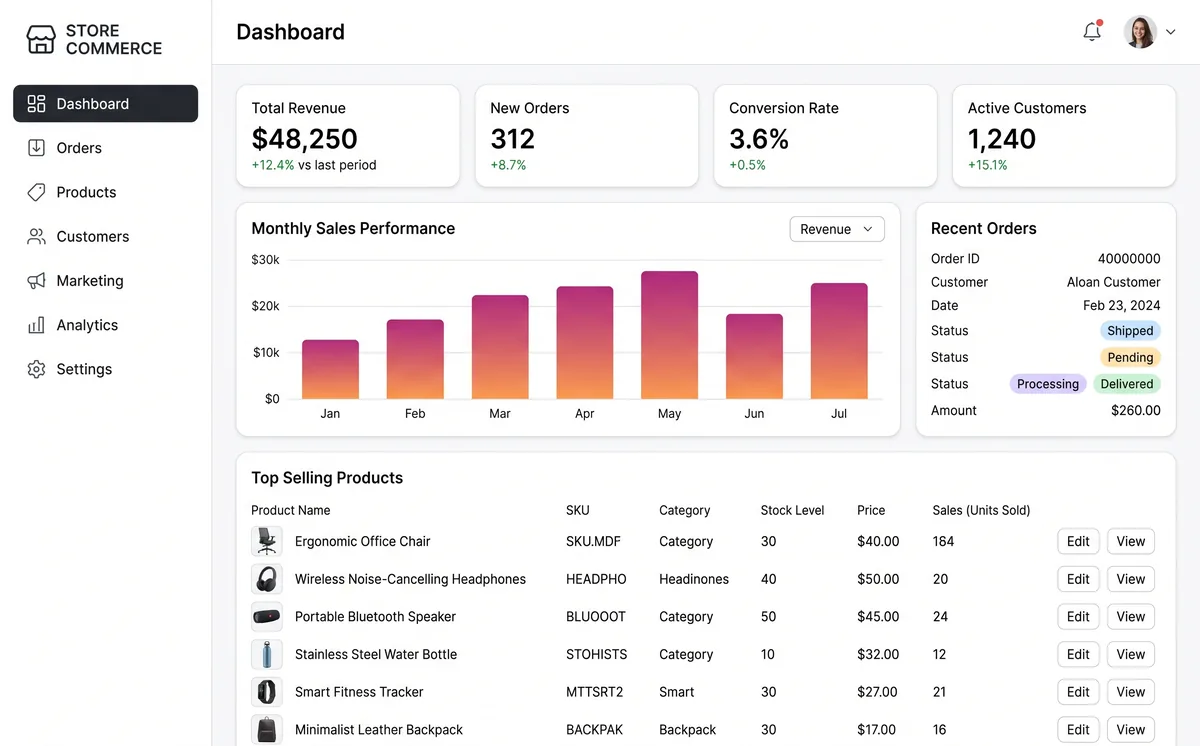Image resolution: width=1200 pixels, height=746 pixels.
Task: Click the Jan bar in sales chart
Action: pyautogui.click(x=330, y=370)
